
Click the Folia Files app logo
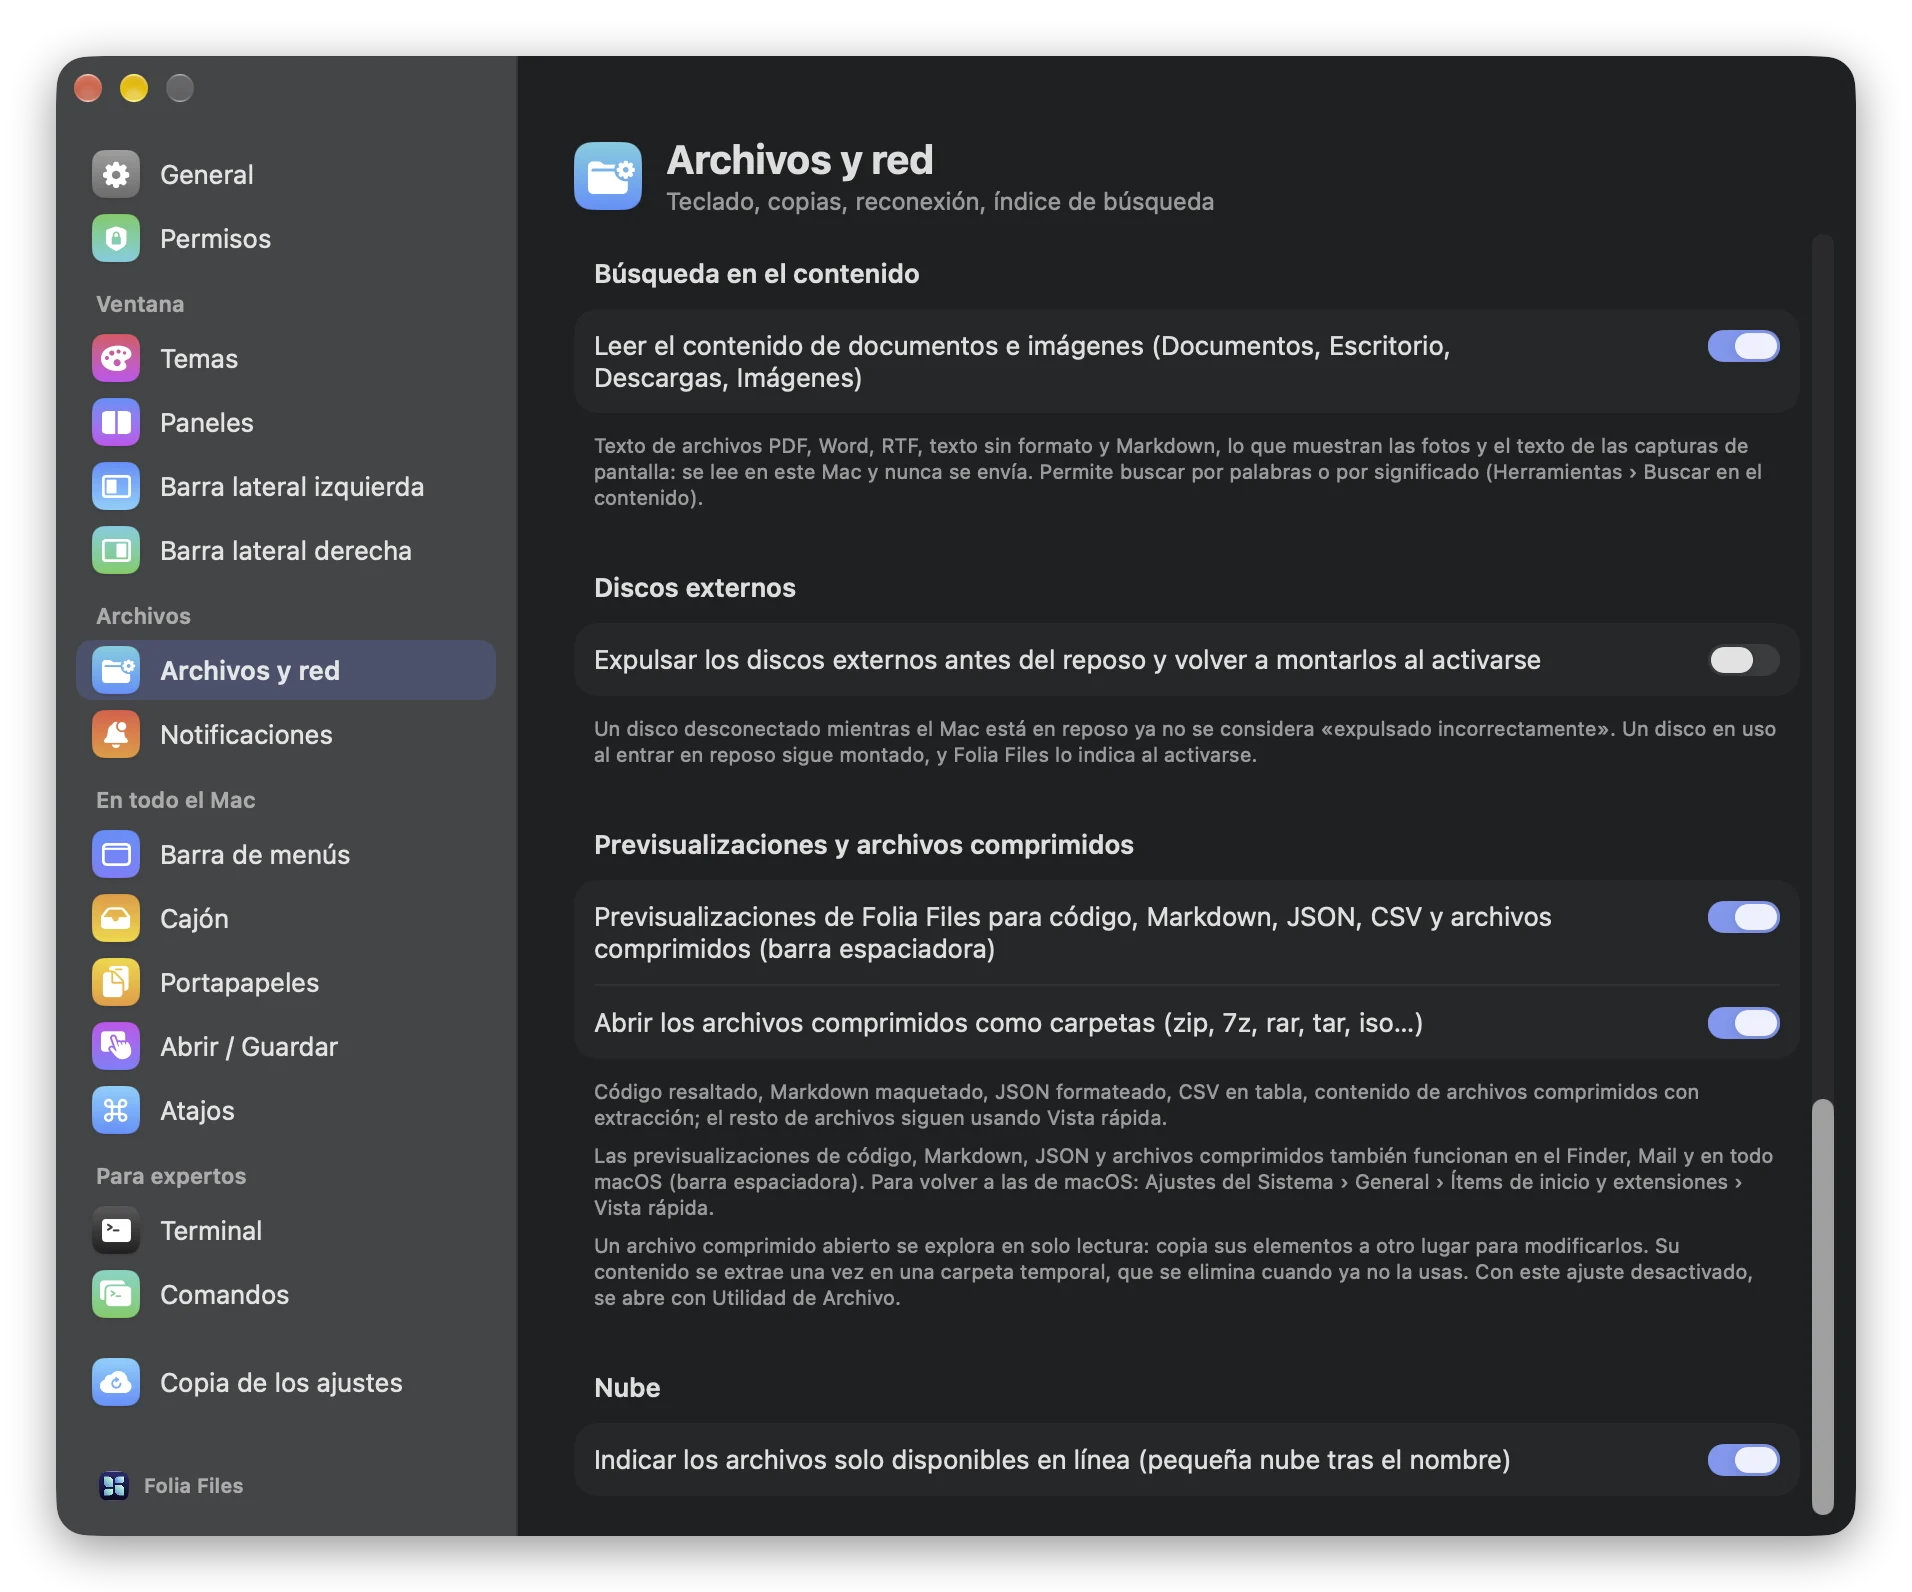(x=114, y=1486)
